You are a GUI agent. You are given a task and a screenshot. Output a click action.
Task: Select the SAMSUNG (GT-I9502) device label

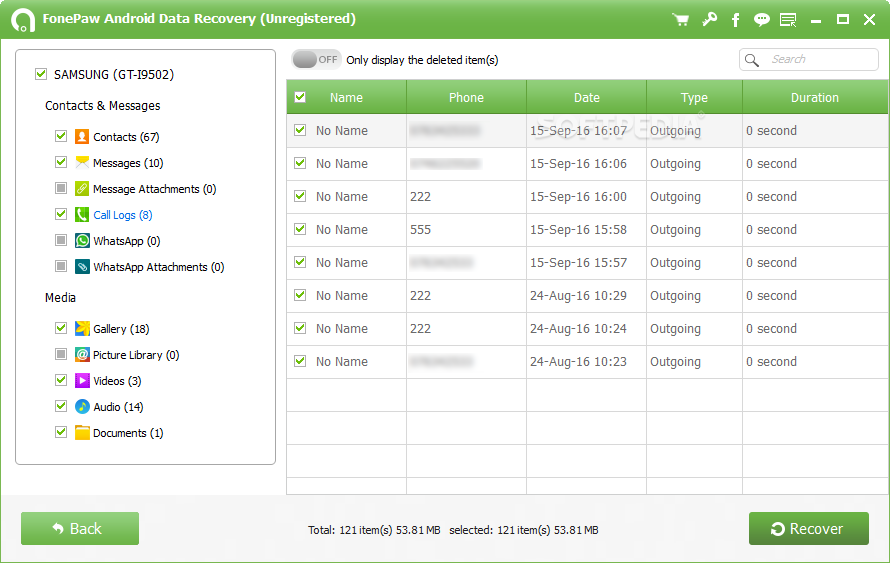pos(114,74)
